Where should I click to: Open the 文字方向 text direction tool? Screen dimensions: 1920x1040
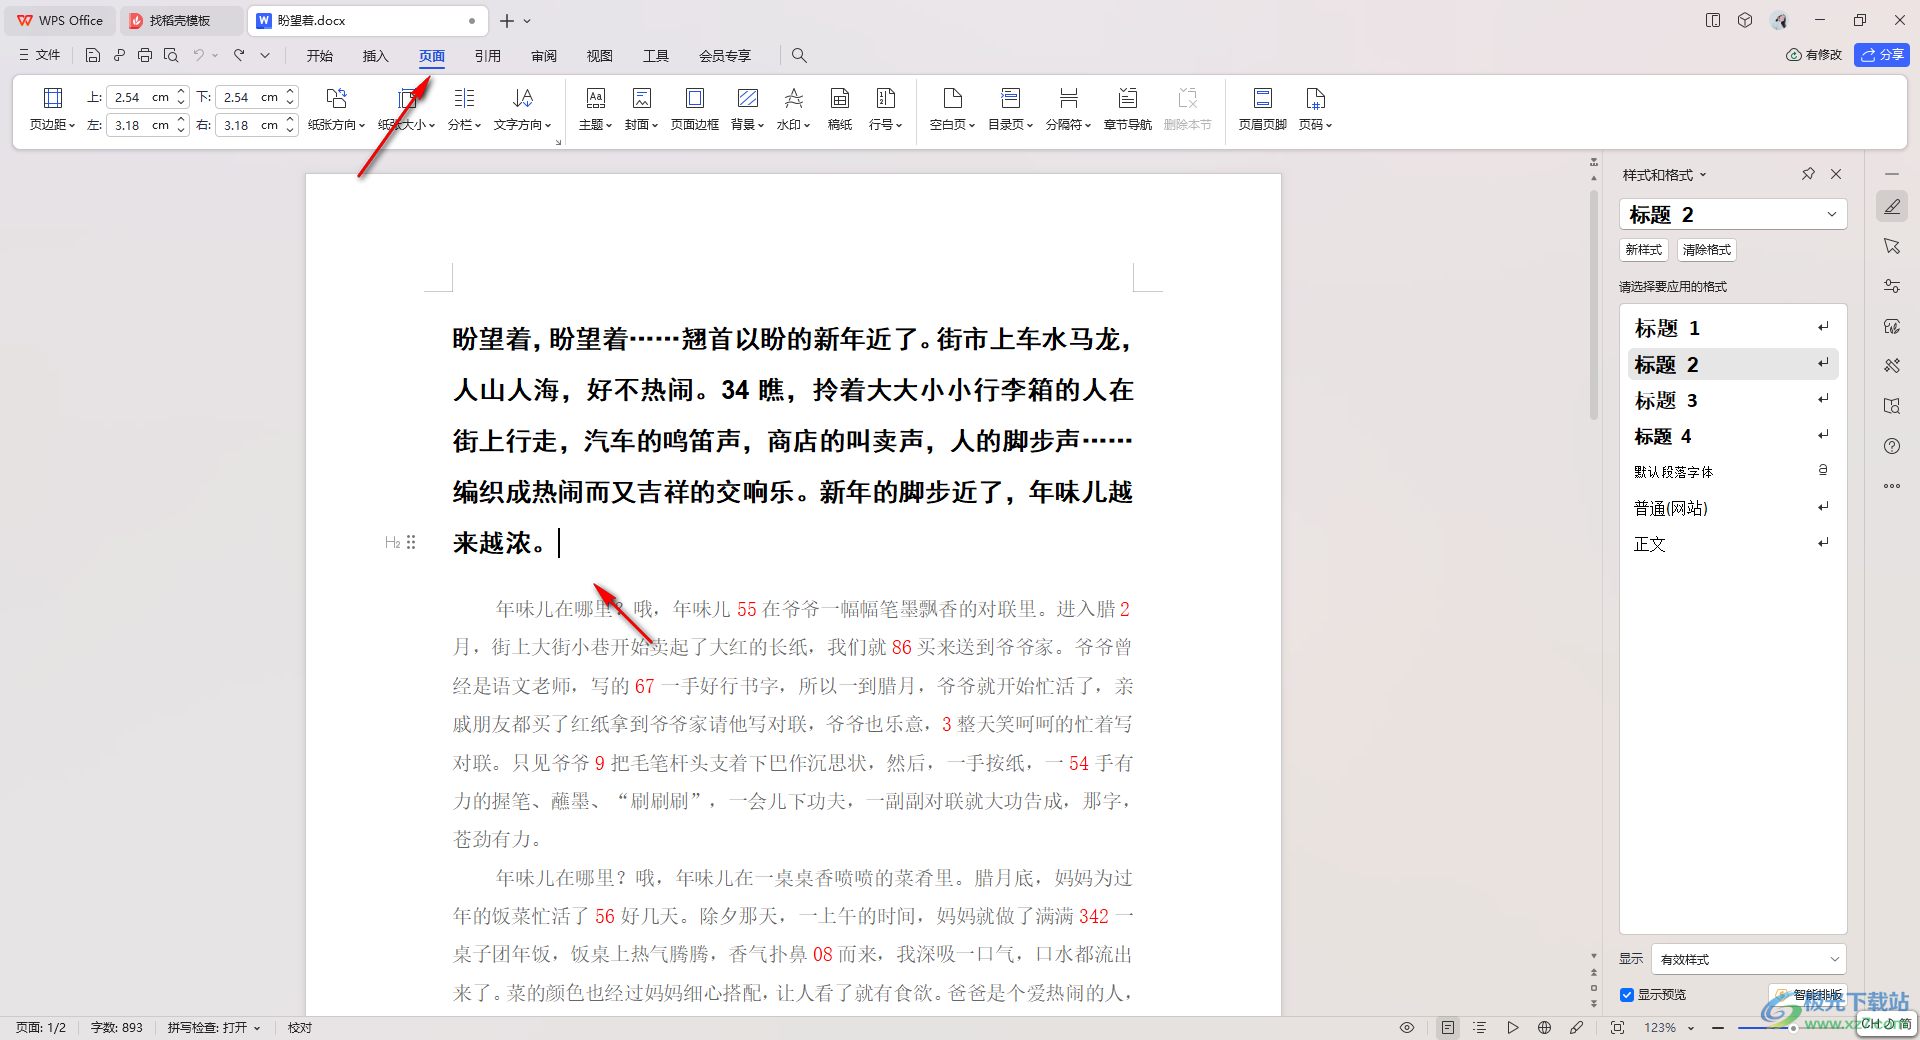point(522,109)
